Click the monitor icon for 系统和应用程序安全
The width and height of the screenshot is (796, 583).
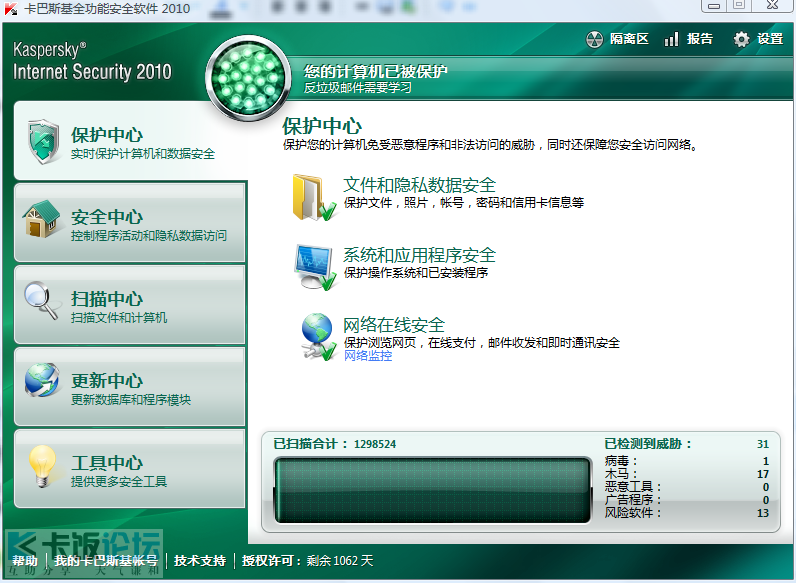tap(315, 267)
